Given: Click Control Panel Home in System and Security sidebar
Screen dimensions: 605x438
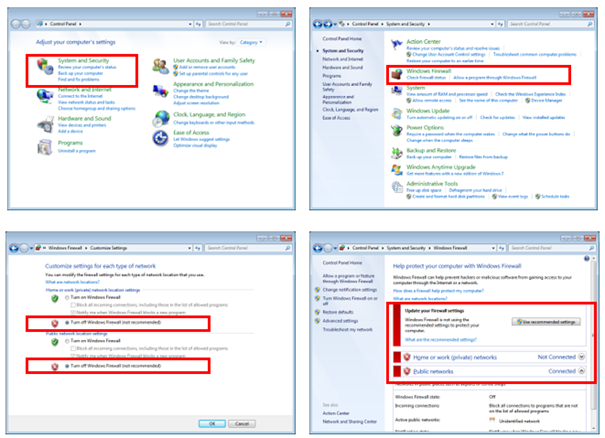Looking at the screenshot, I should 342,39.
